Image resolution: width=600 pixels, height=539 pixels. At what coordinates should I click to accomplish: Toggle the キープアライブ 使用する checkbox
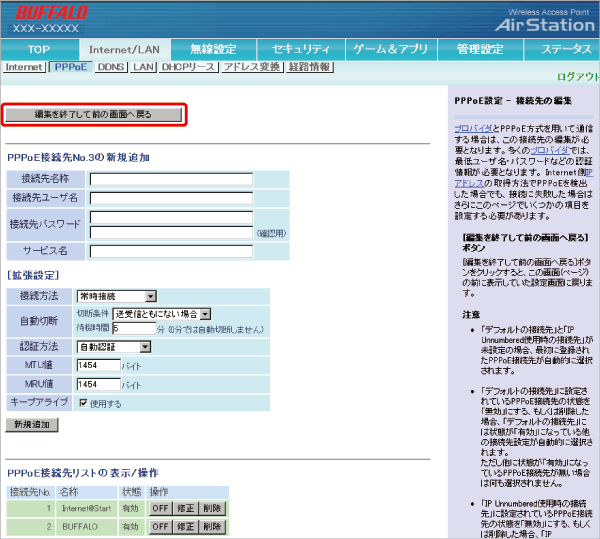click(83, 403)
